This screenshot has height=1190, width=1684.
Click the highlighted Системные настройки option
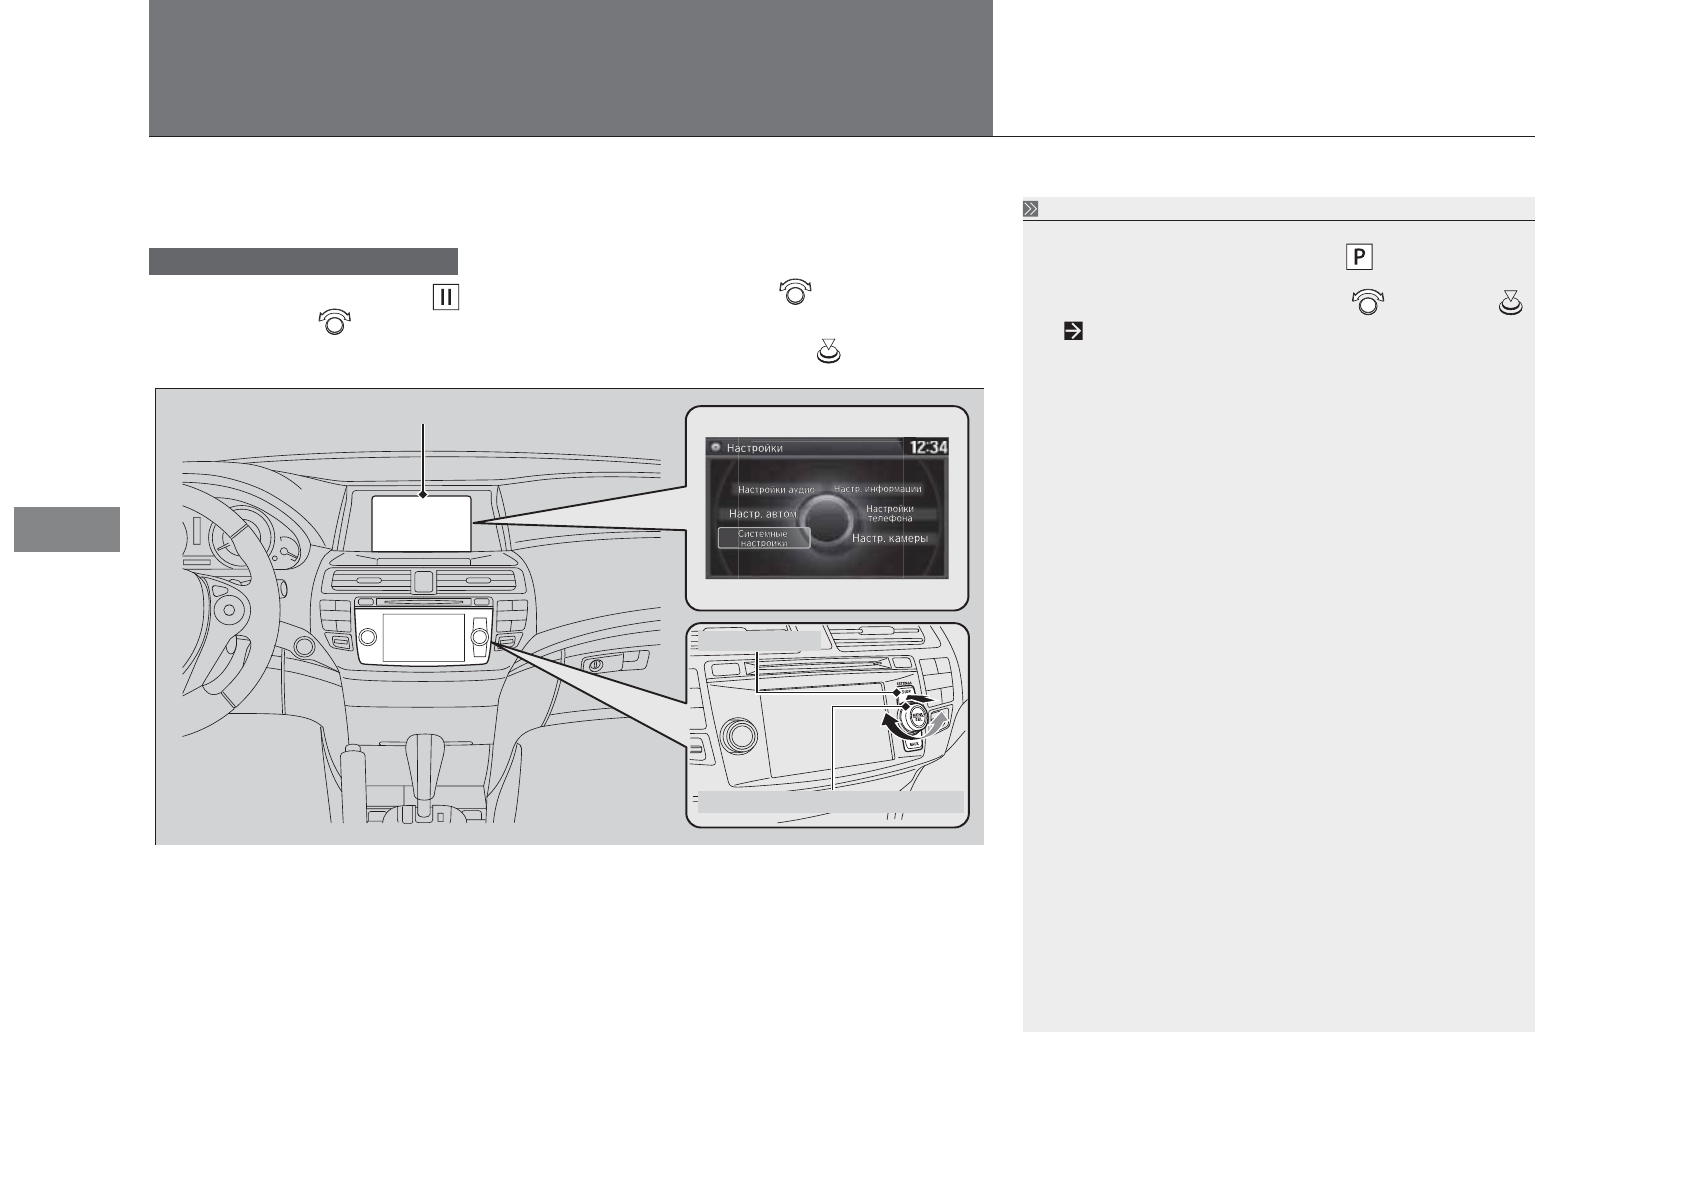click(x=763, y=538)
